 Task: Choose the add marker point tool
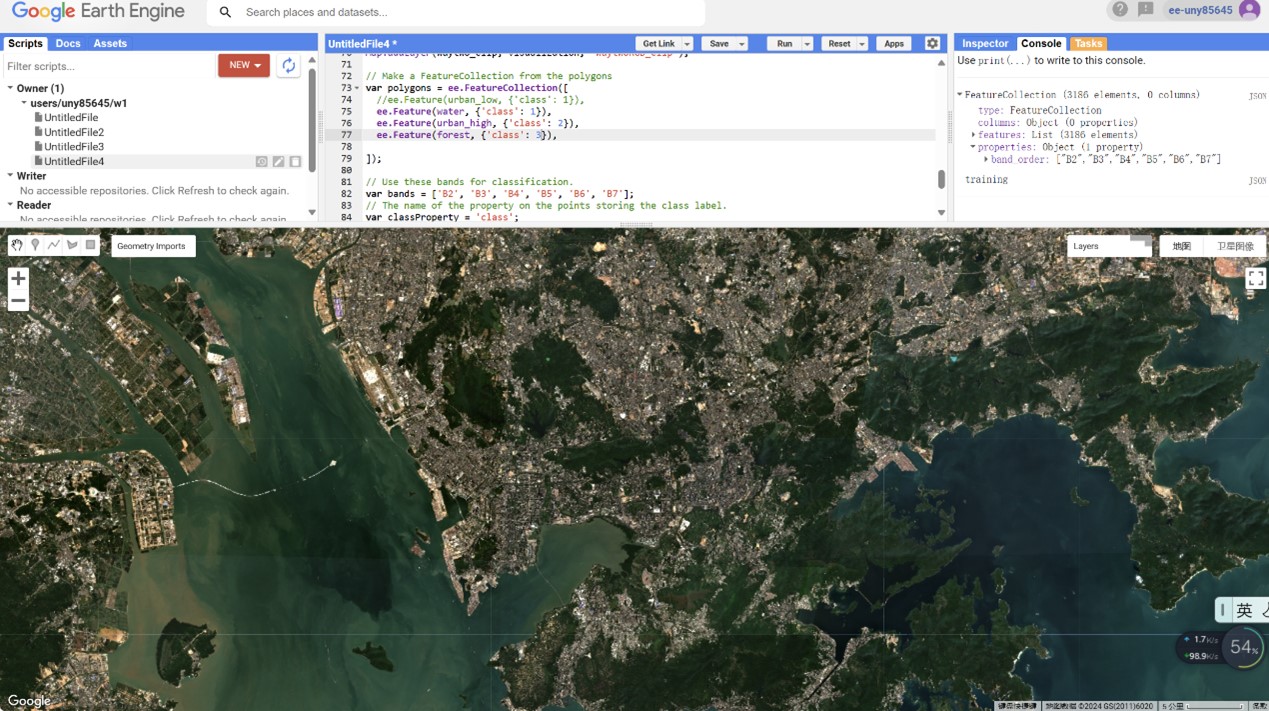[35, 245]
